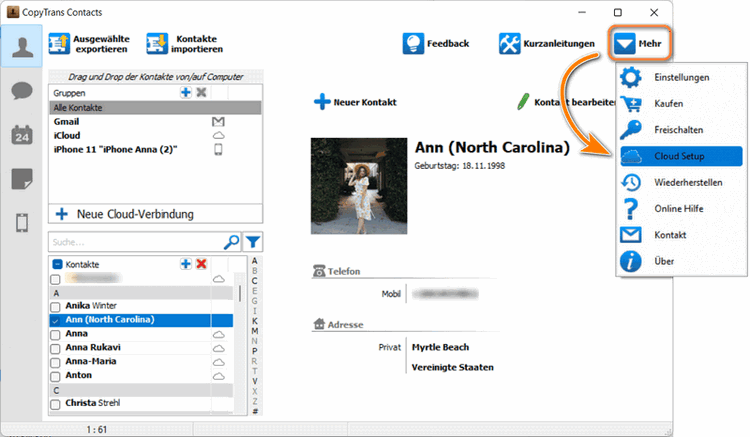
Task: Click Neuer Kontakt button
Action: click(x=355, y=102)
